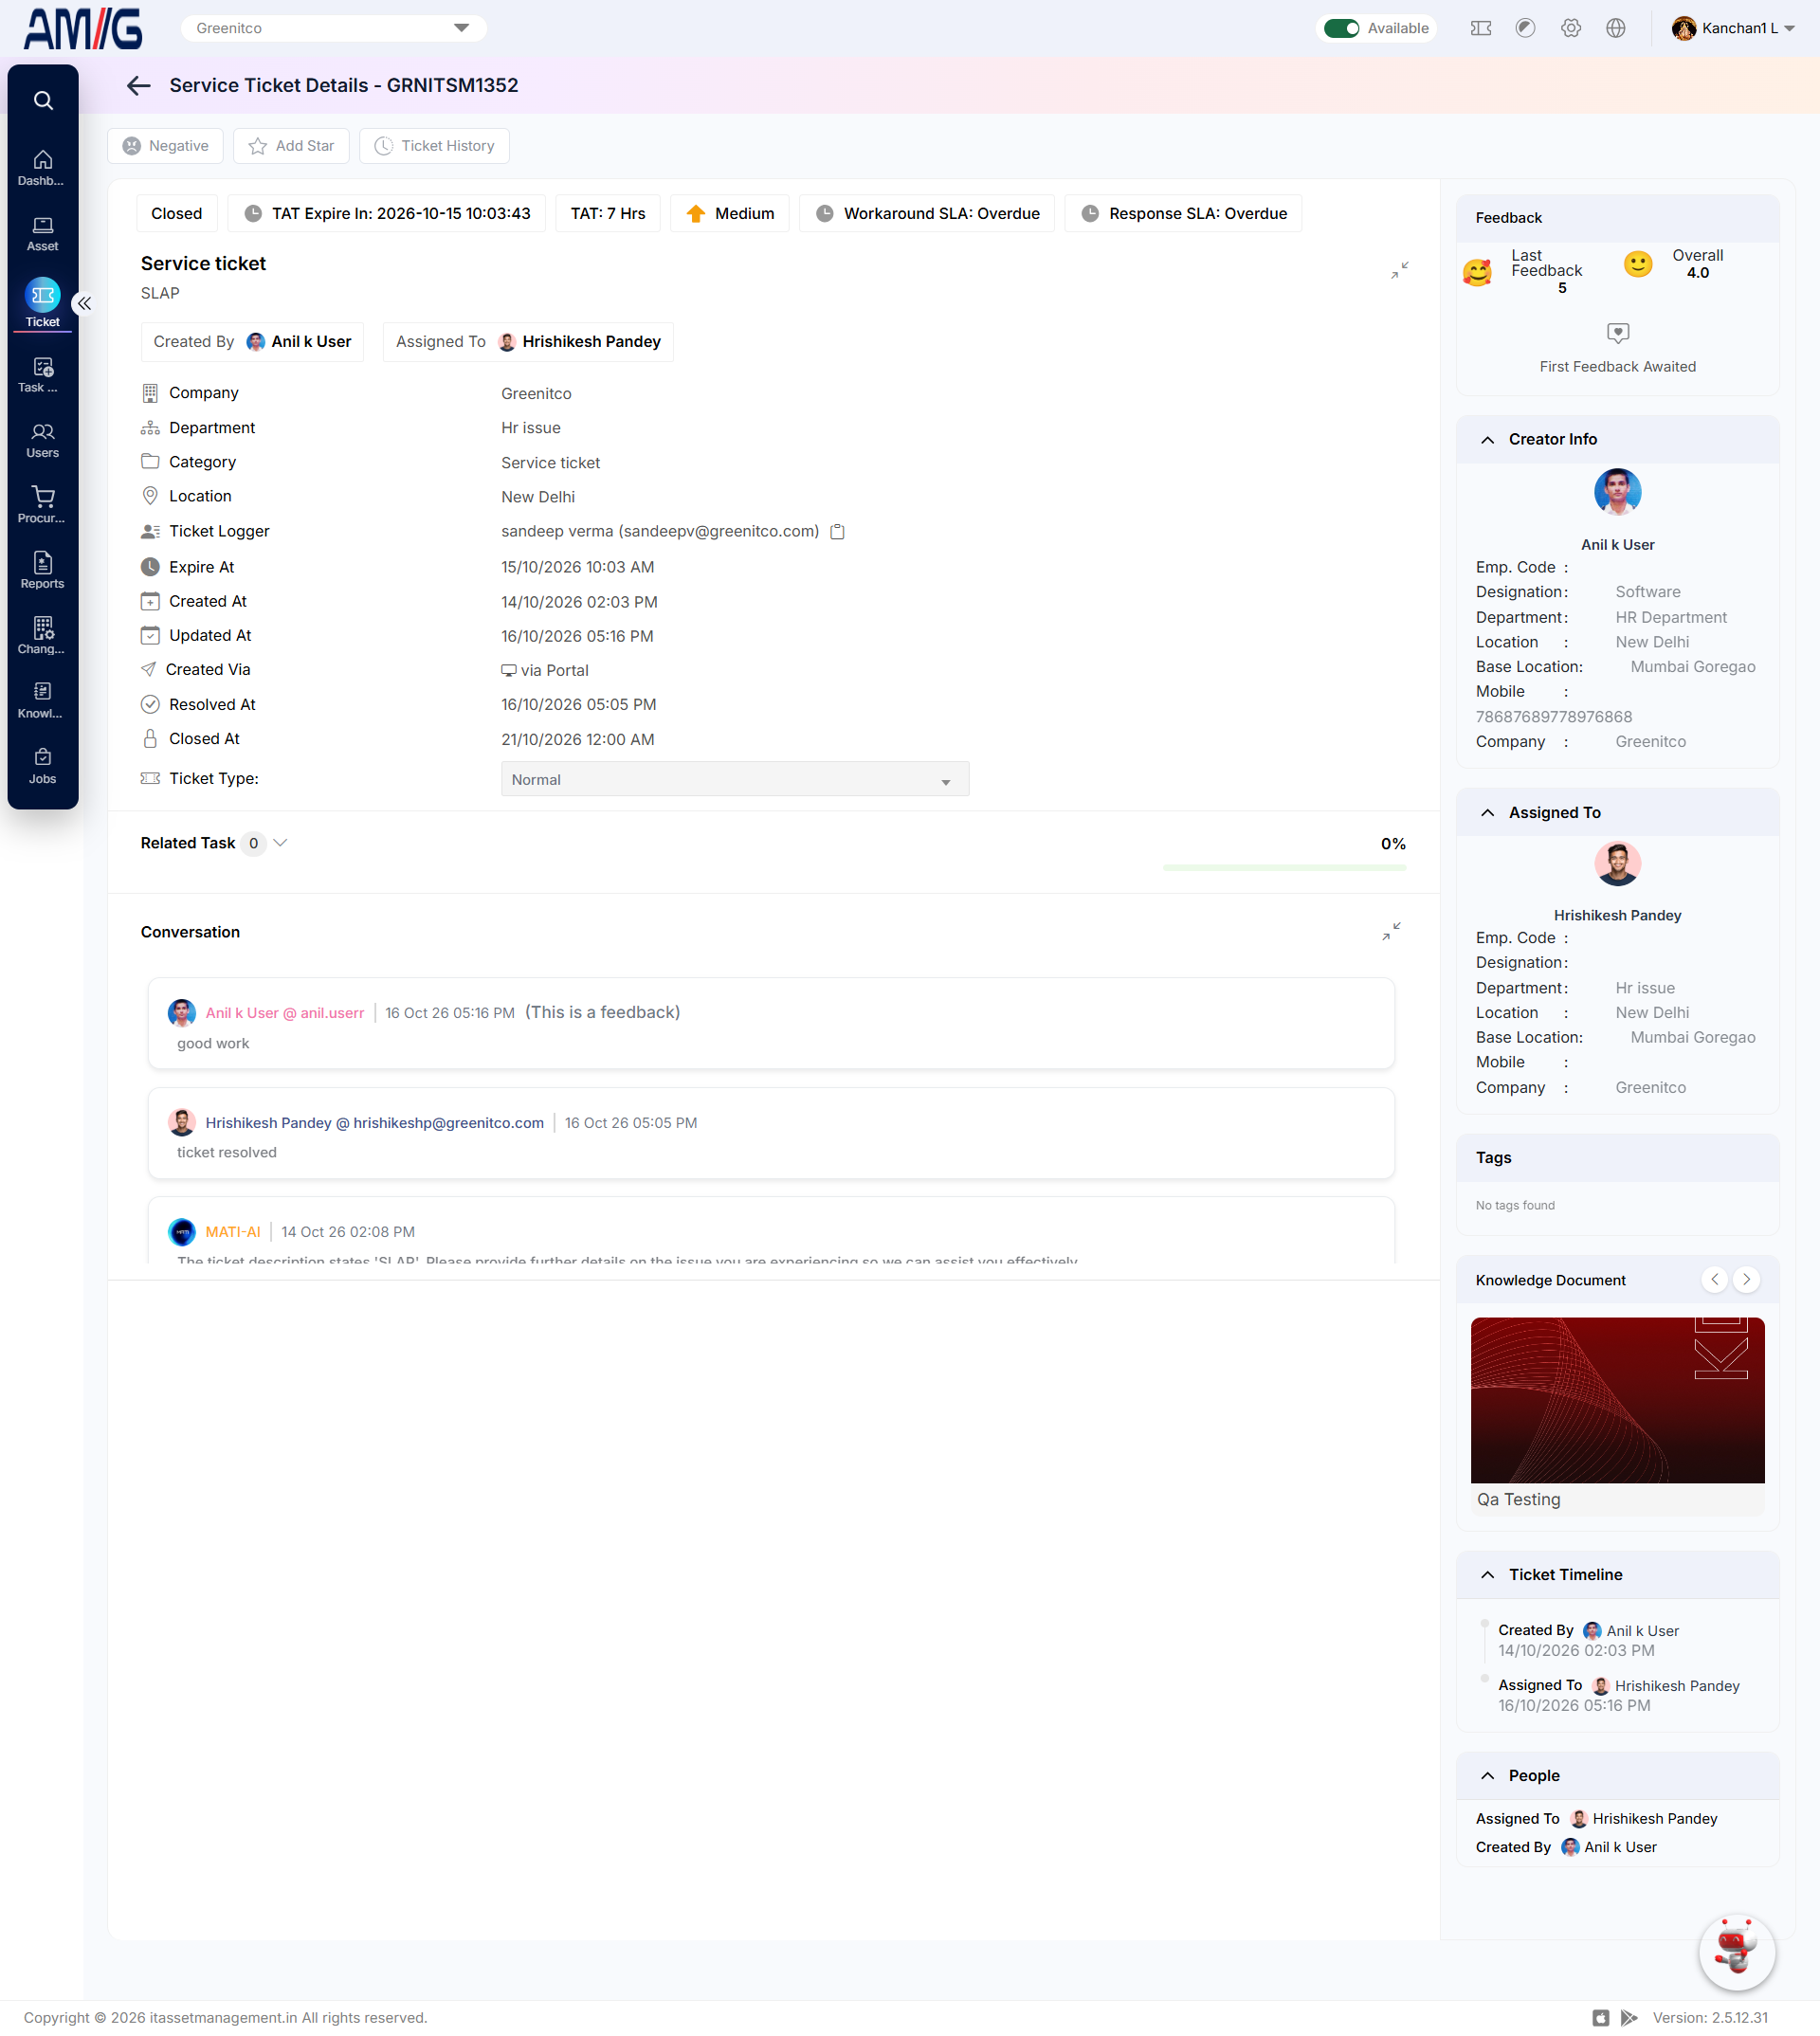
Task: Open the Qa Testing knowledge thumbnail
Action: tap(1617, 1400)
